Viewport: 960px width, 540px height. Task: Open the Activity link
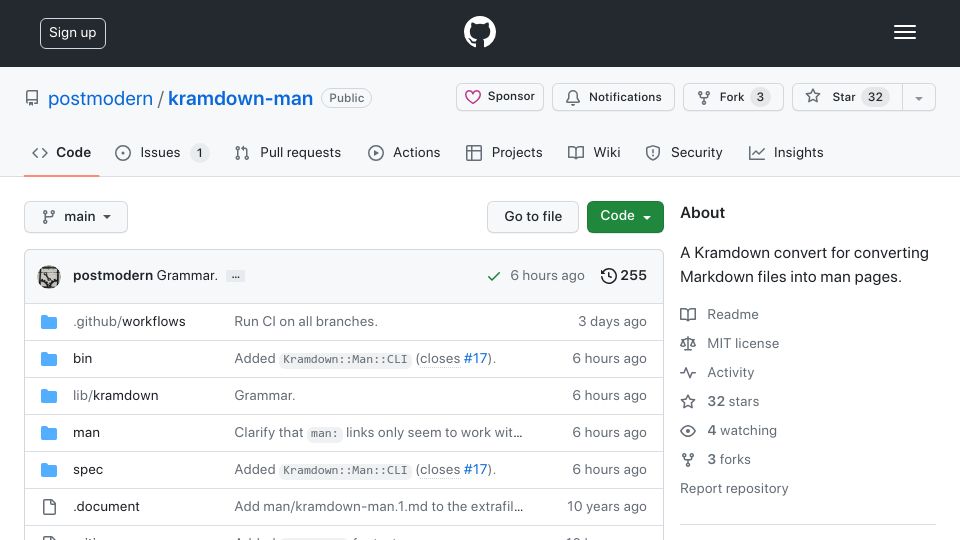click(730, 372)
